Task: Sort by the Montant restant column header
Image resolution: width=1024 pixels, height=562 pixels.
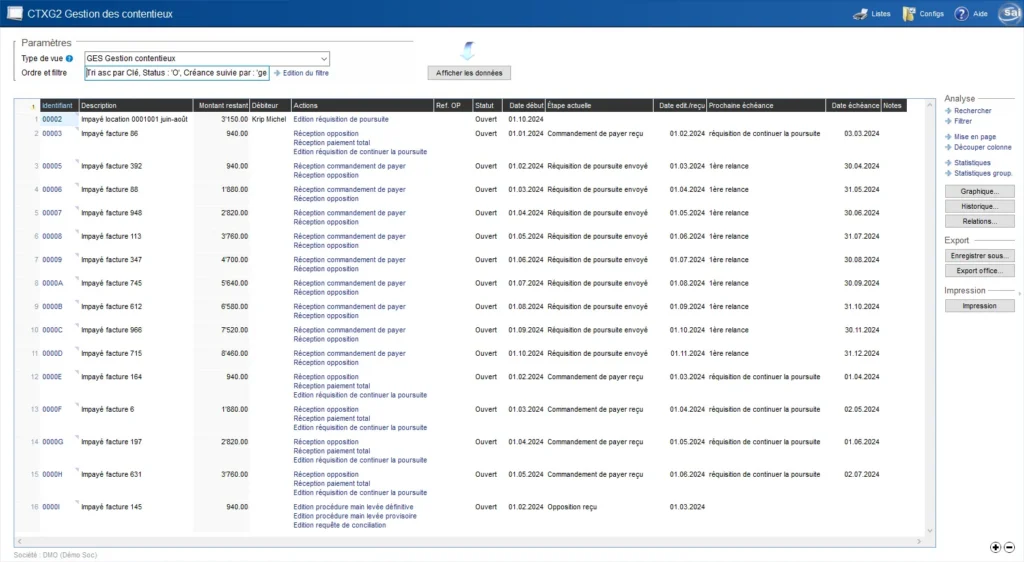Action: [x=221, y=106]
